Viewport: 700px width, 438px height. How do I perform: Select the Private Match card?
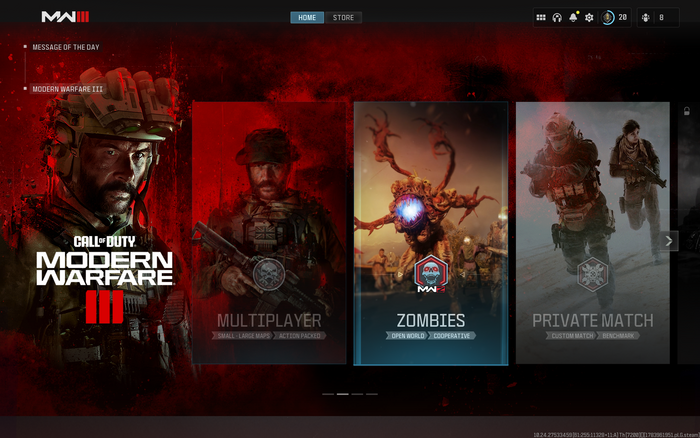pos(592,233)
